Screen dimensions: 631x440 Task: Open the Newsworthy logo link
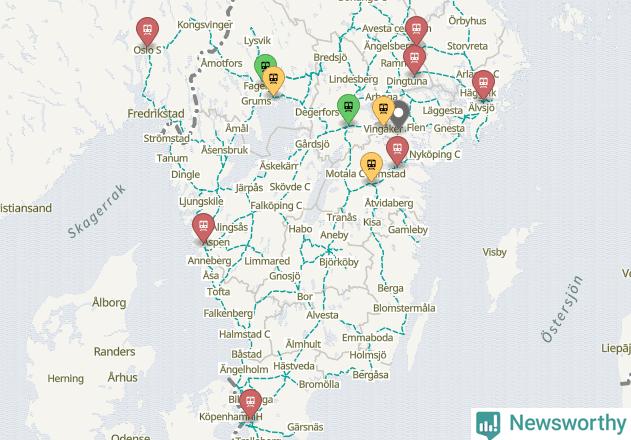click(551, 423)
